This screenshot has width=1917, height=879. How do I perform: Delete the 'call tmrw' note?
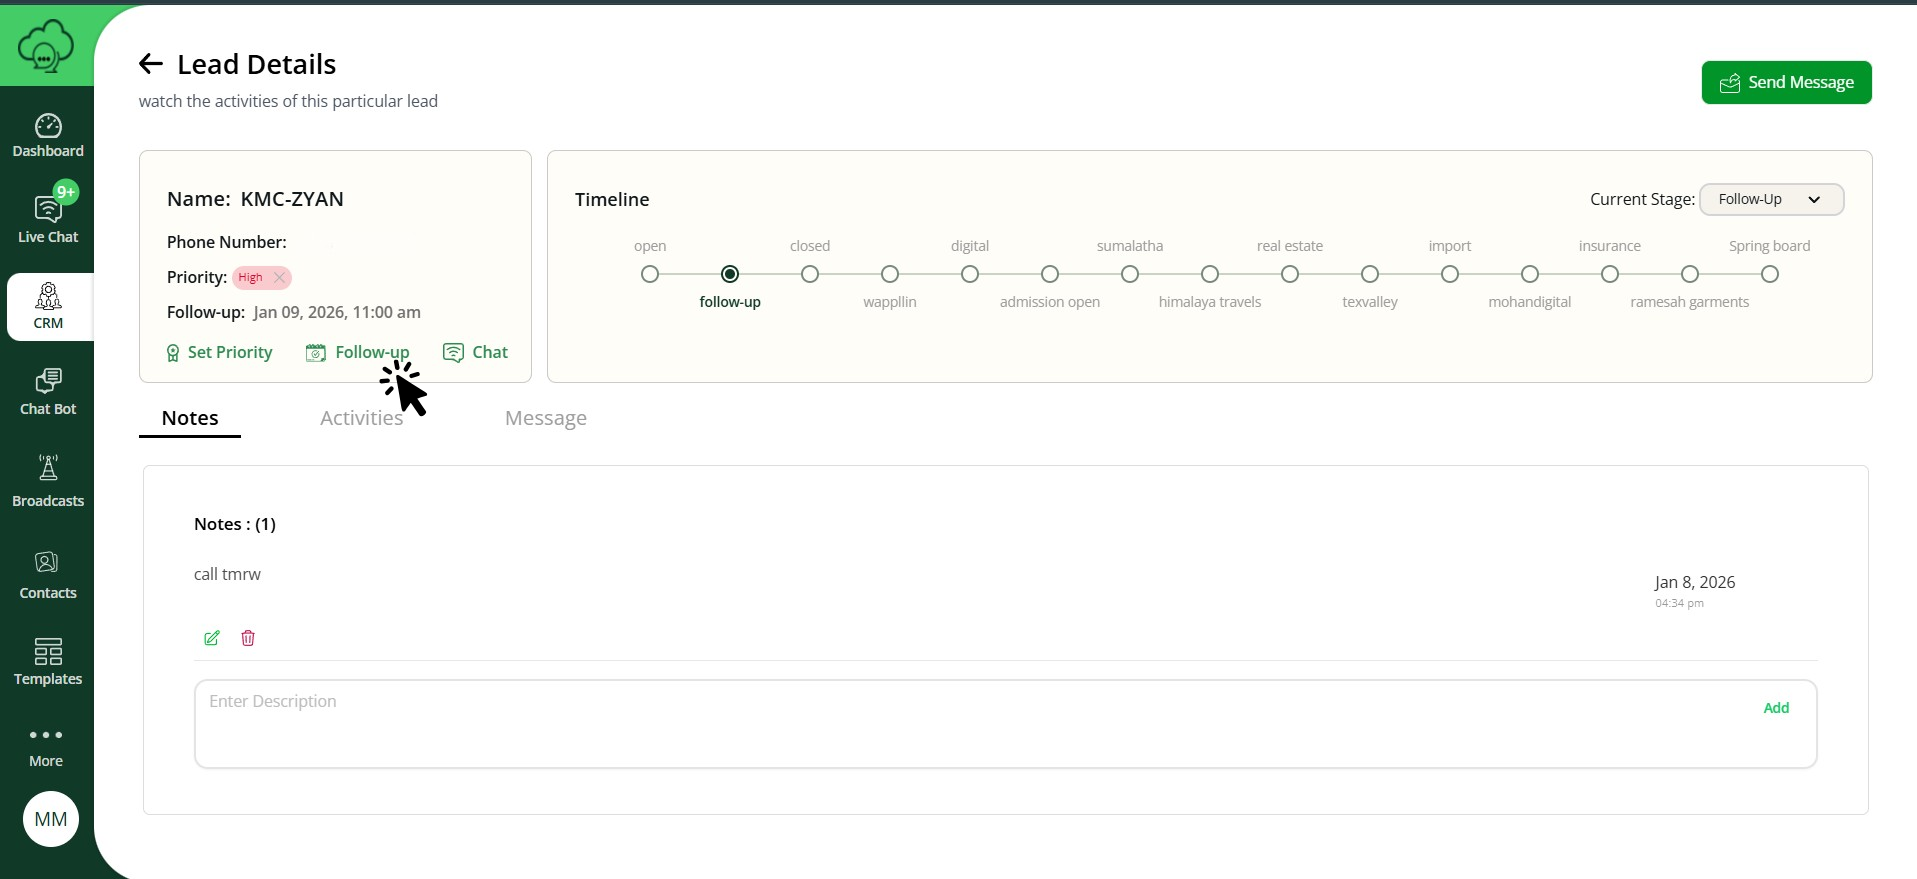248,638
